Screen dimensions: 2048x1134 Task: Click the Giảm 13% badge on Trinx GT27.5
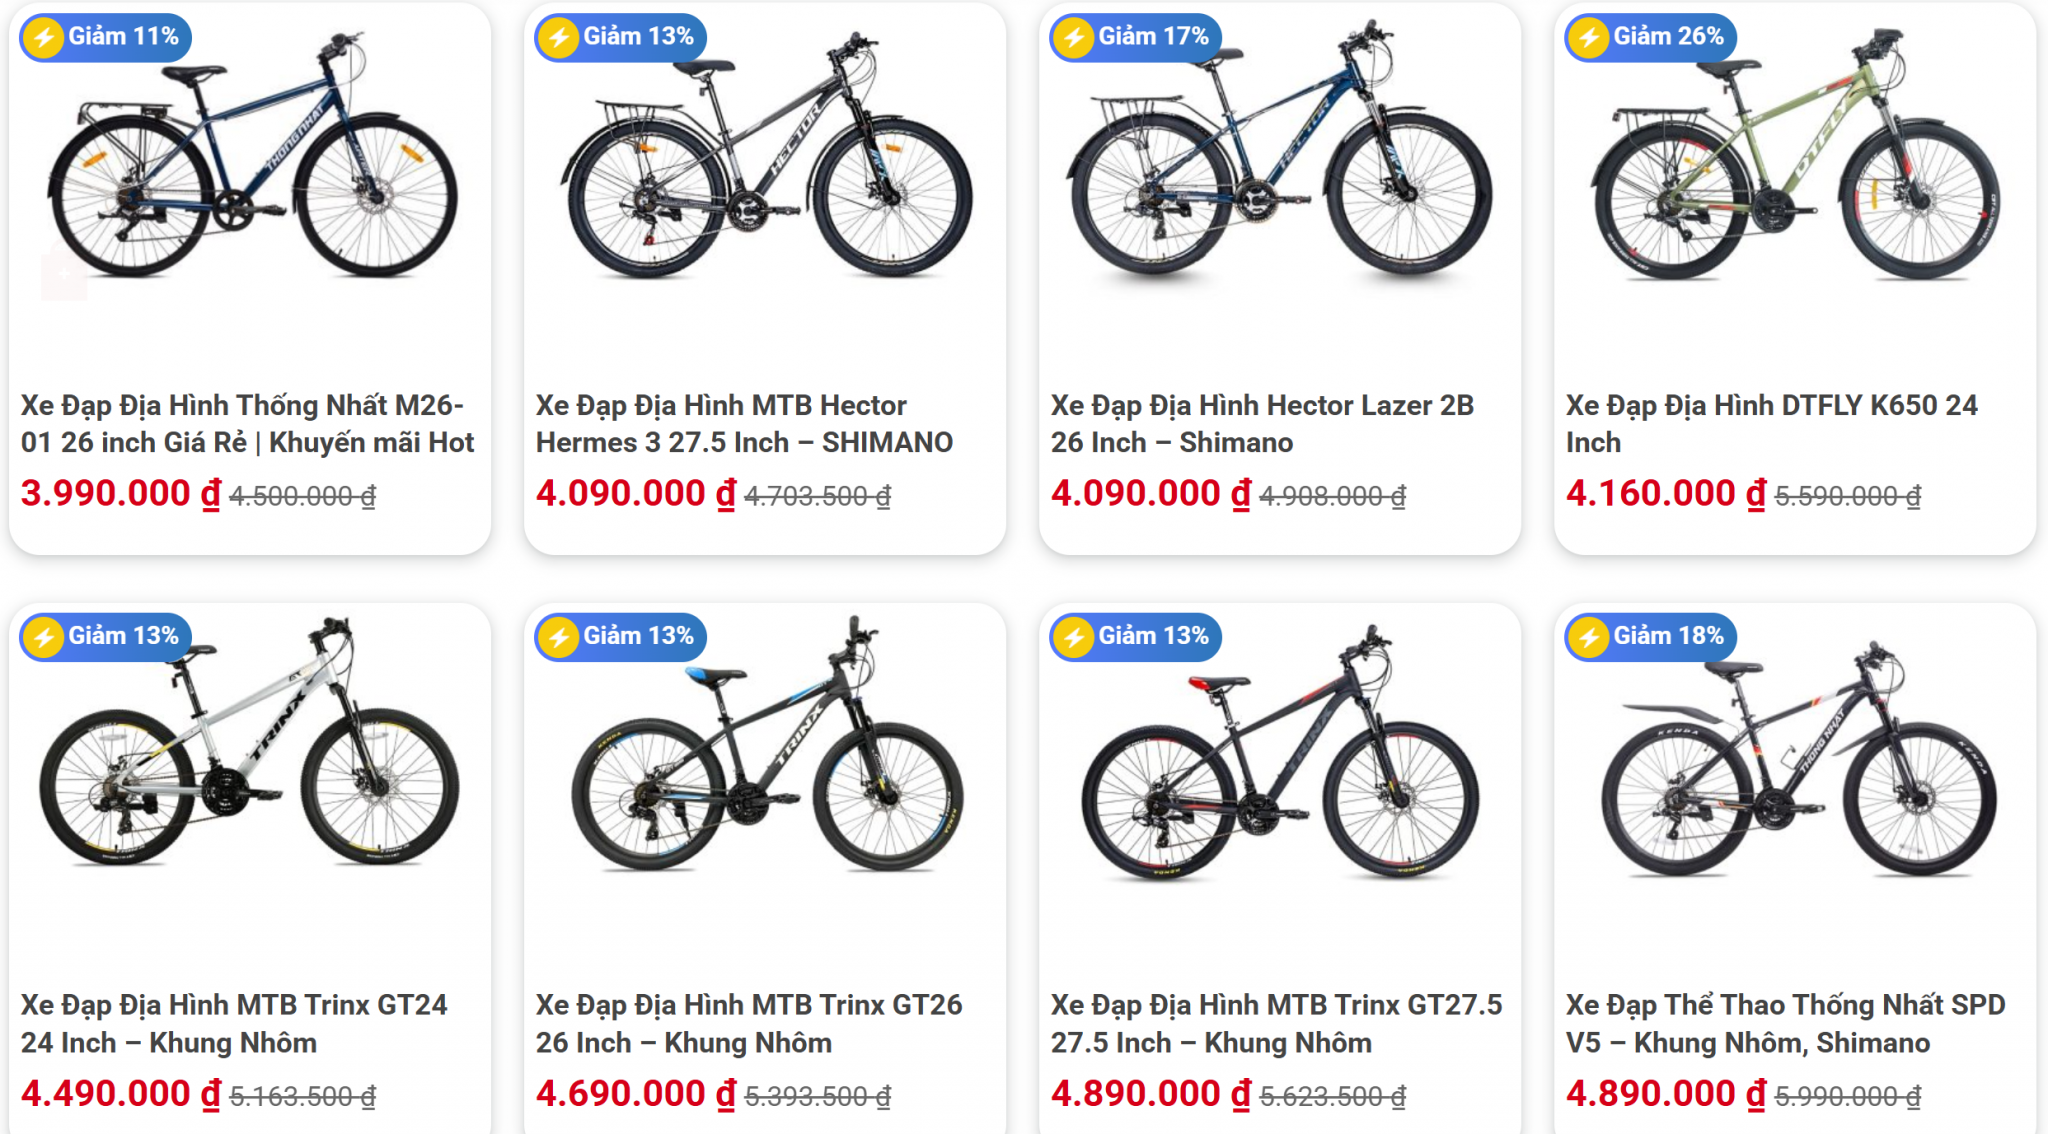pos(1136,637)
